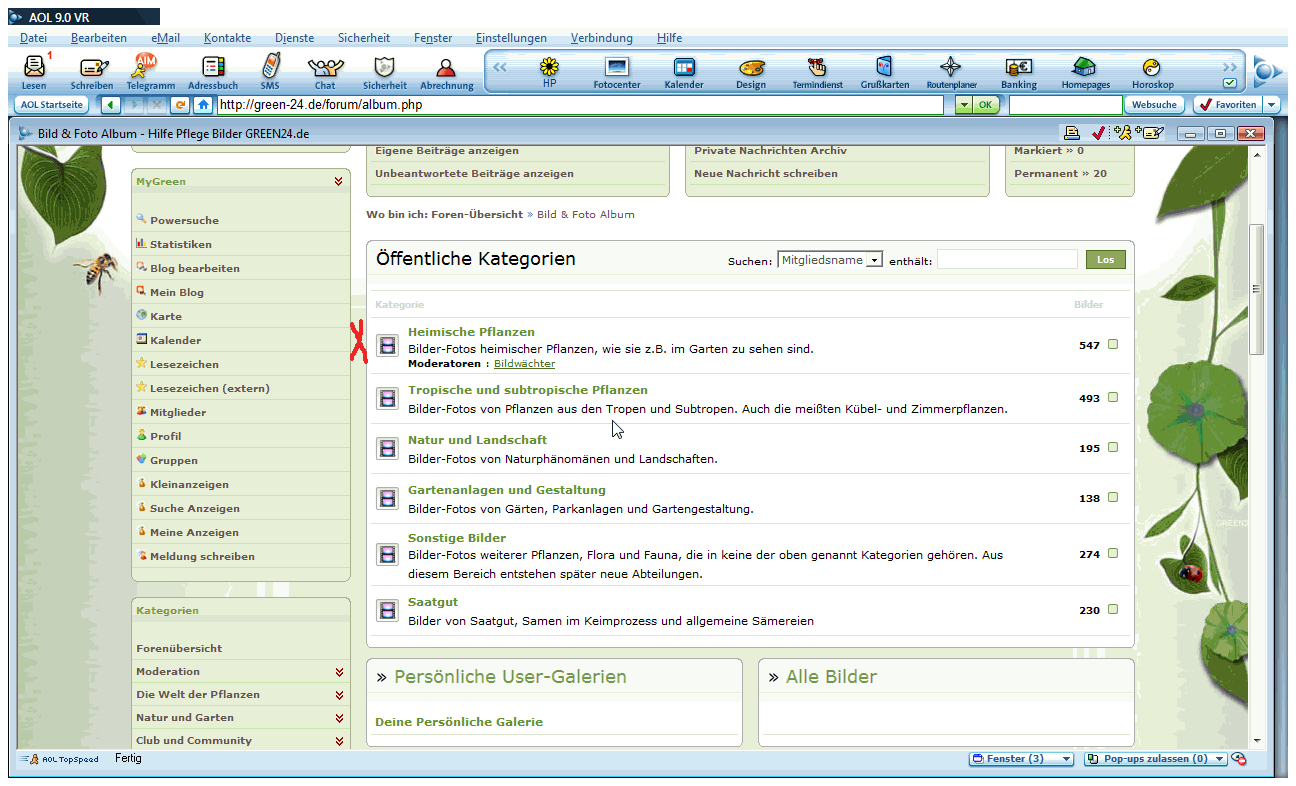
Task: Expand the Die Welt der Pflanzen section
Action: (x=339, y=695)
